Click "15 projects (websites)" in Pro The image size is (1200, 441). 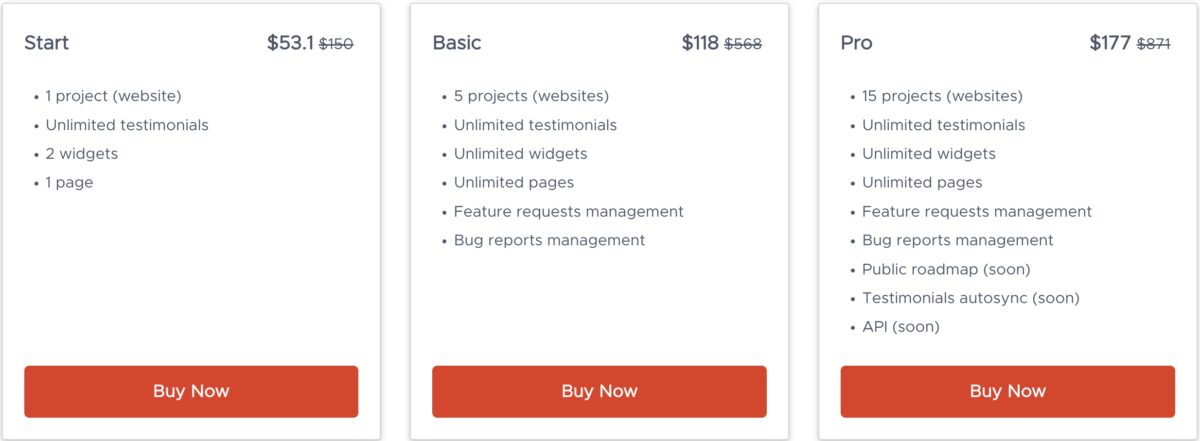pos(942,96)
